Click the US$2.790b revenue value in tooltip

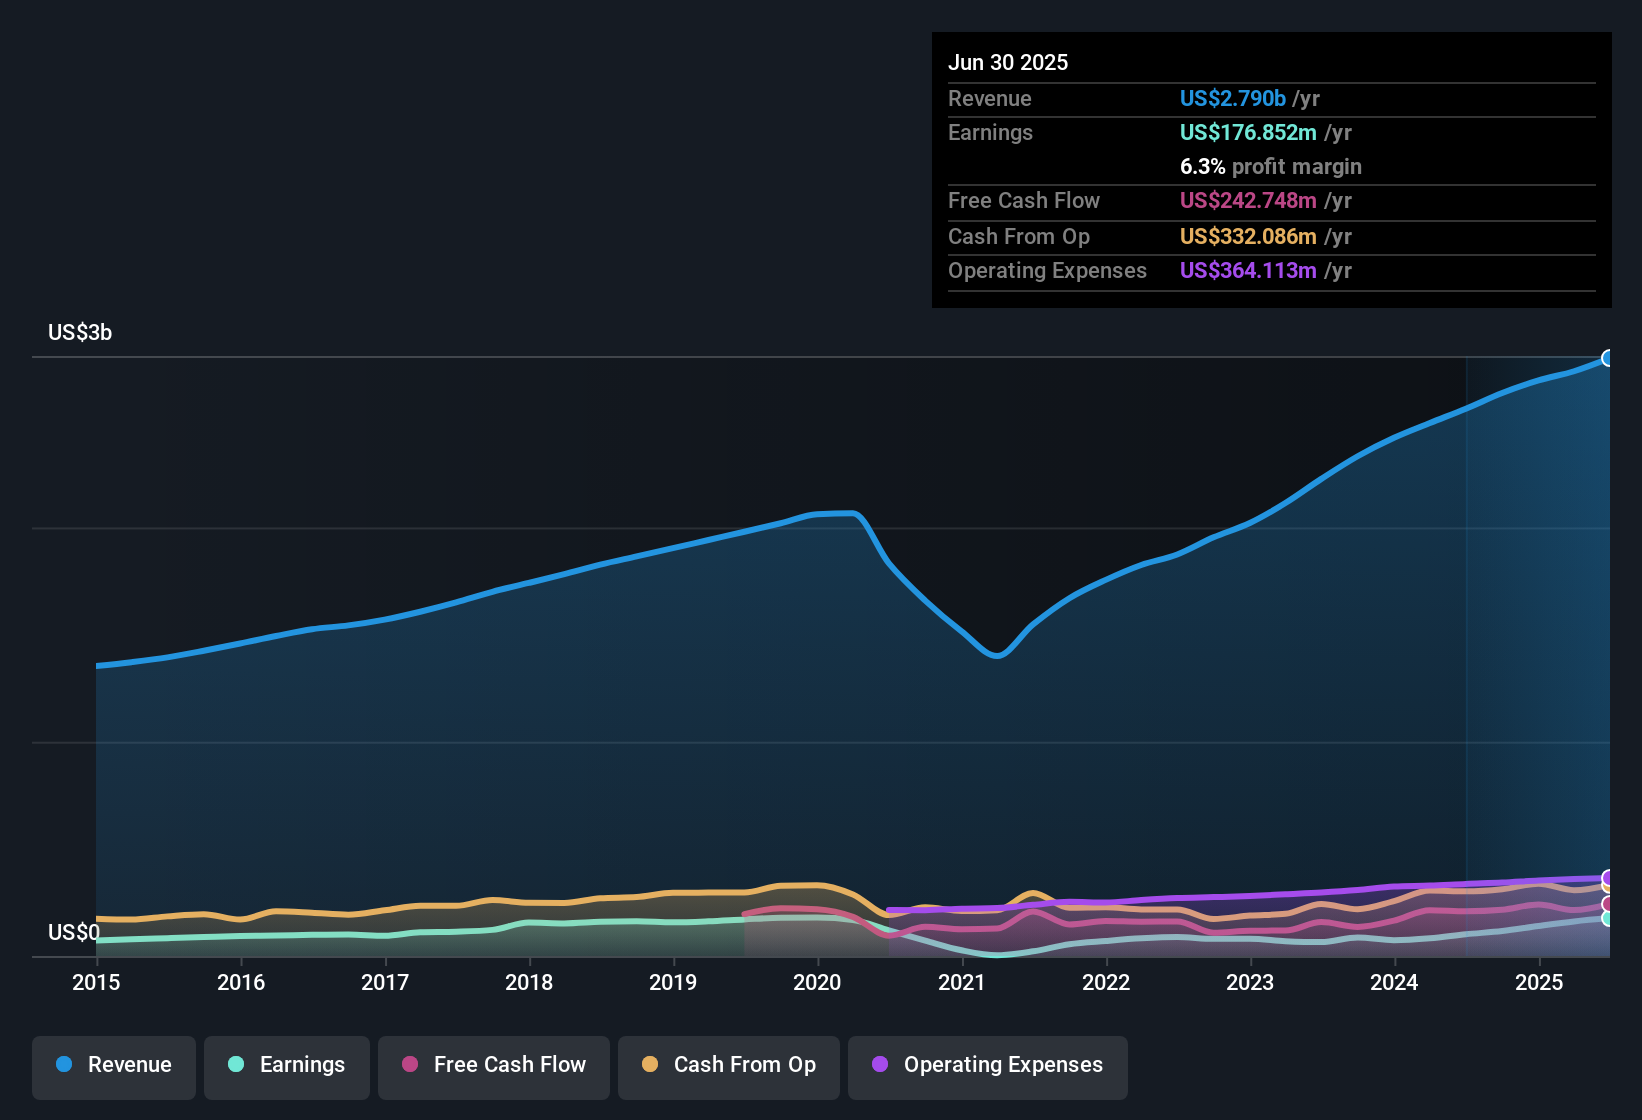[x=1232, y=98]
